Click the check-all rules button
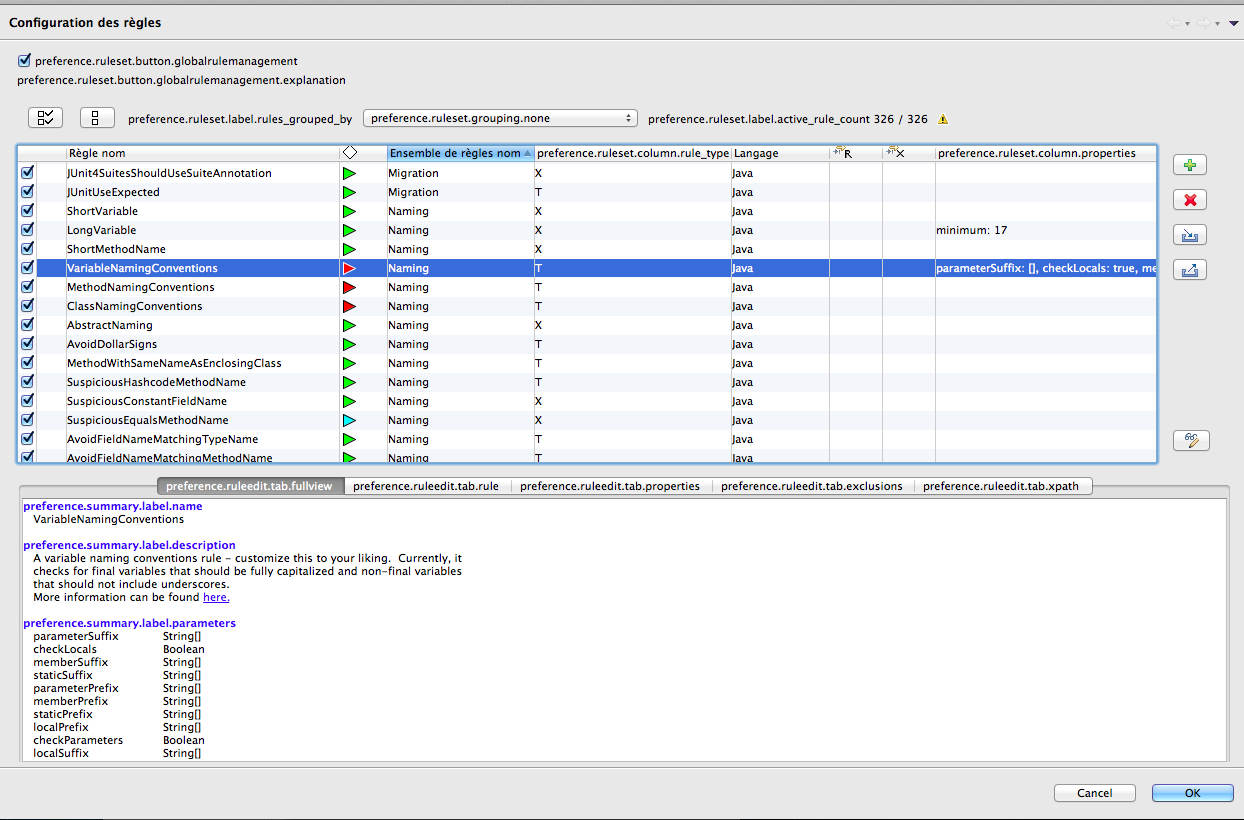Screen dimensions: 1244x820 (x=45, y=118)
